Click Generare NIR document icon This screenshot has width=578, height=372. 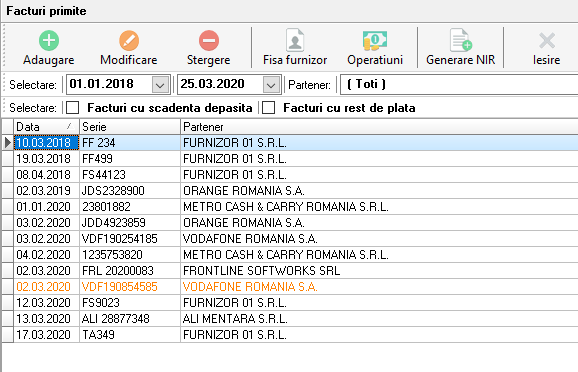[x=460, y=40]
